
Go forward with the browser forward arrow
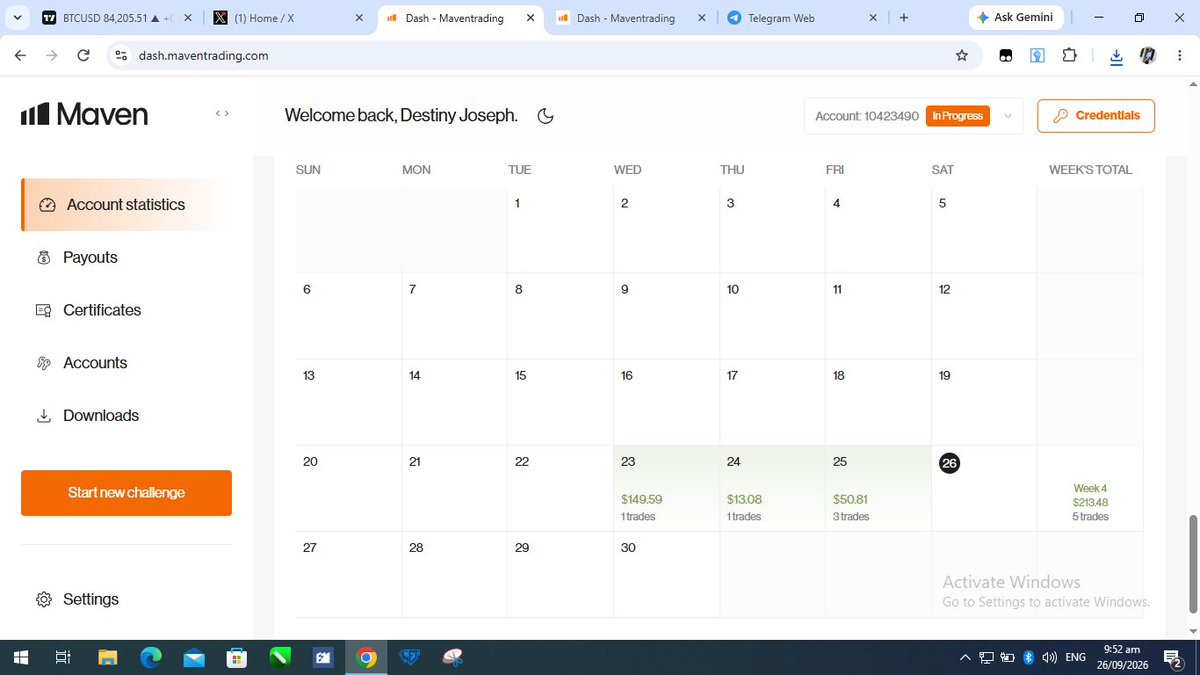point(52,56)
